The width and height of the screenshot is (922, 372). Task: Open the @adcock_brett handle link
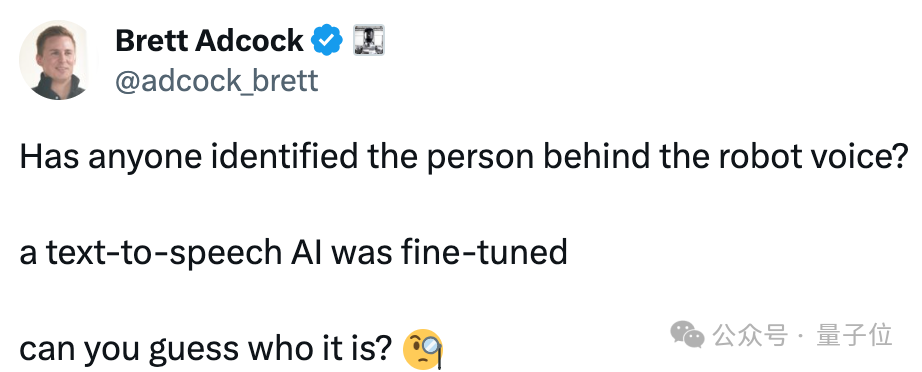(x=217, y=81)
